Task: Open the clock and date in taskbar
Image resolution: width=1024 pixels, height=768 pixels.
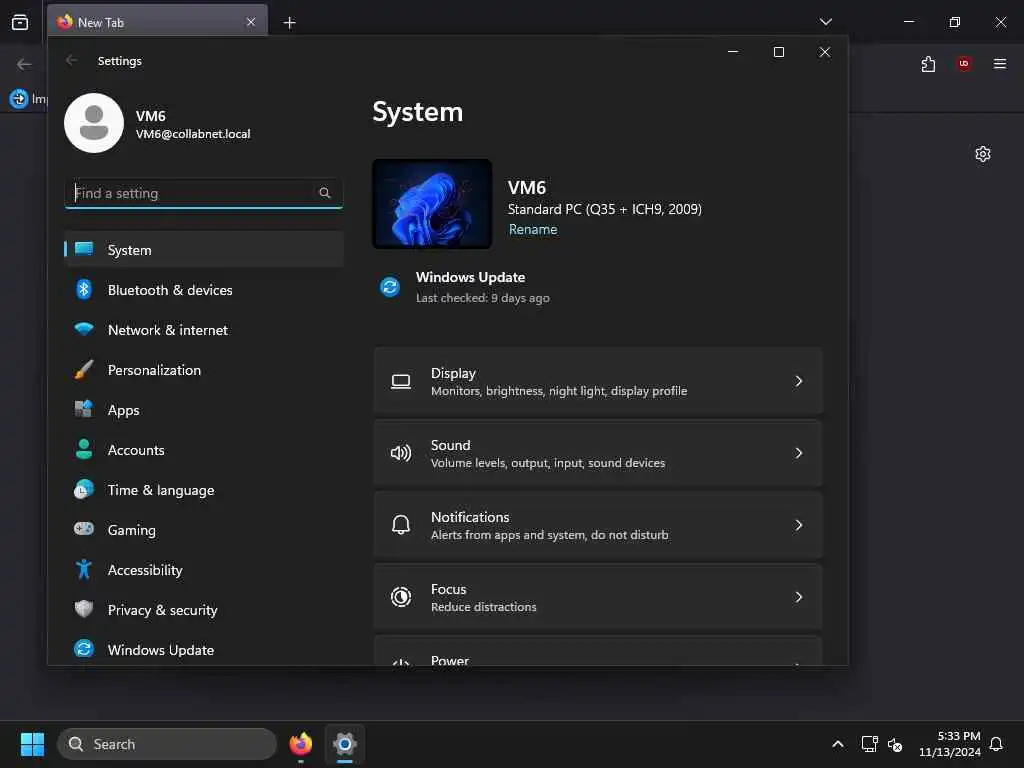Action: coord(950,744)
